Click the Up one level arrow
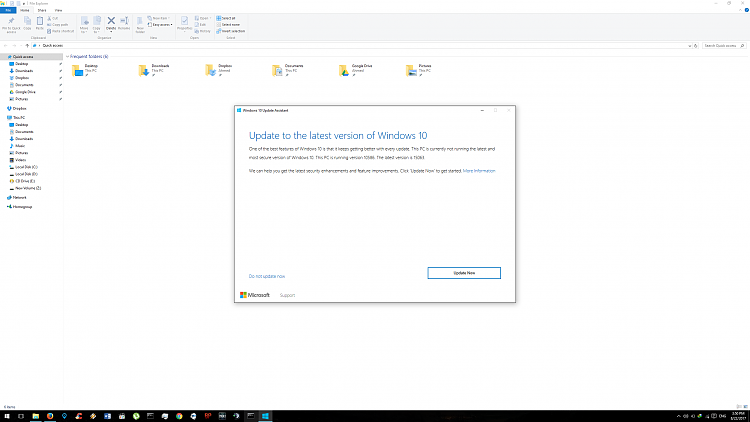The image size is (750, 422). [x=27, y=45]
